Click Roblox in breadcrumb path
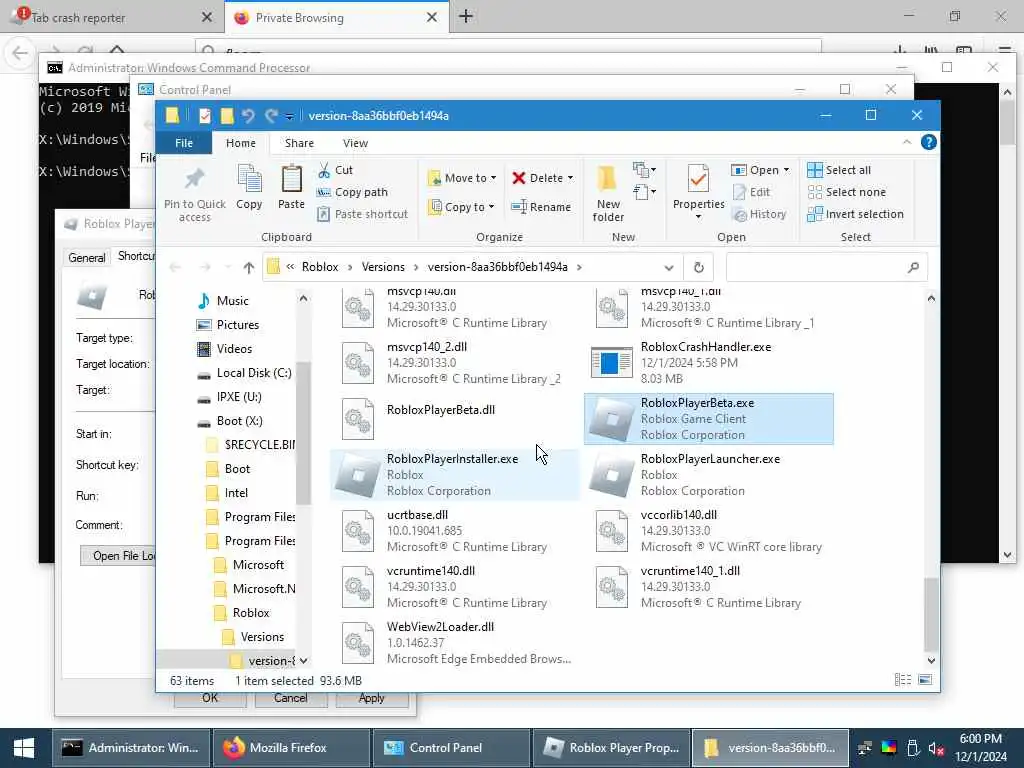Image resolution: width=1024 pixels, height=768 pixels. pos(320,267)
